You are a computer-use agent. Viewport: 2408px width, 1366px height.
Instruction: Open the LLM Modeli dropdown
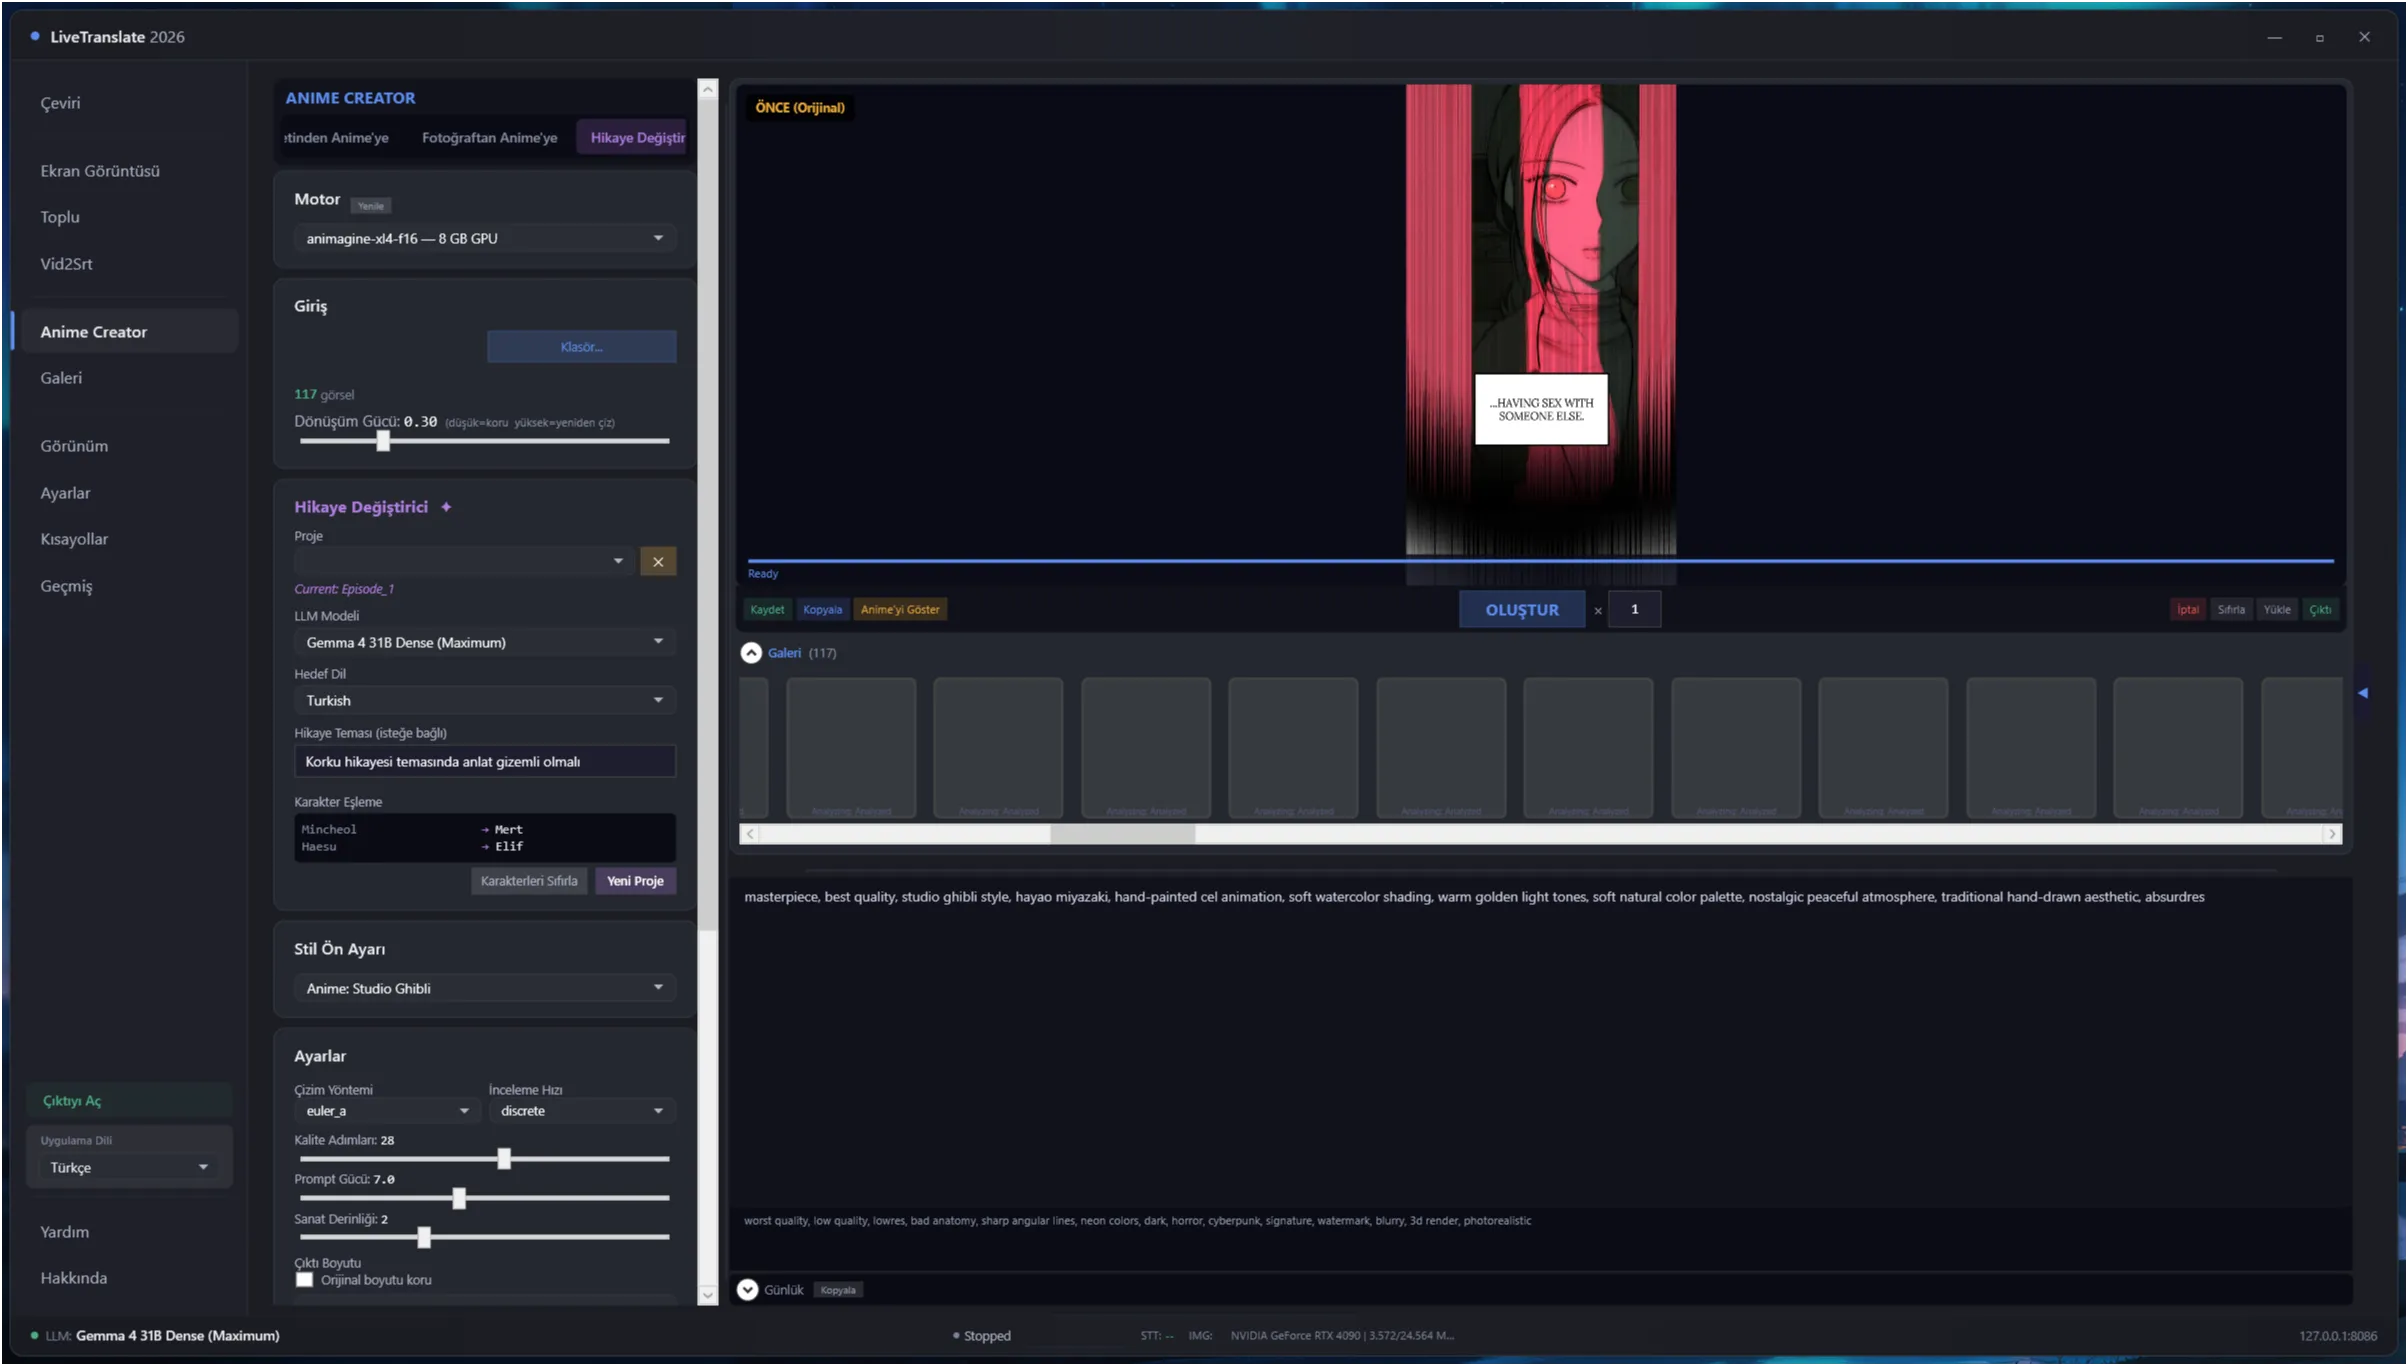click(x=485, y=642)
